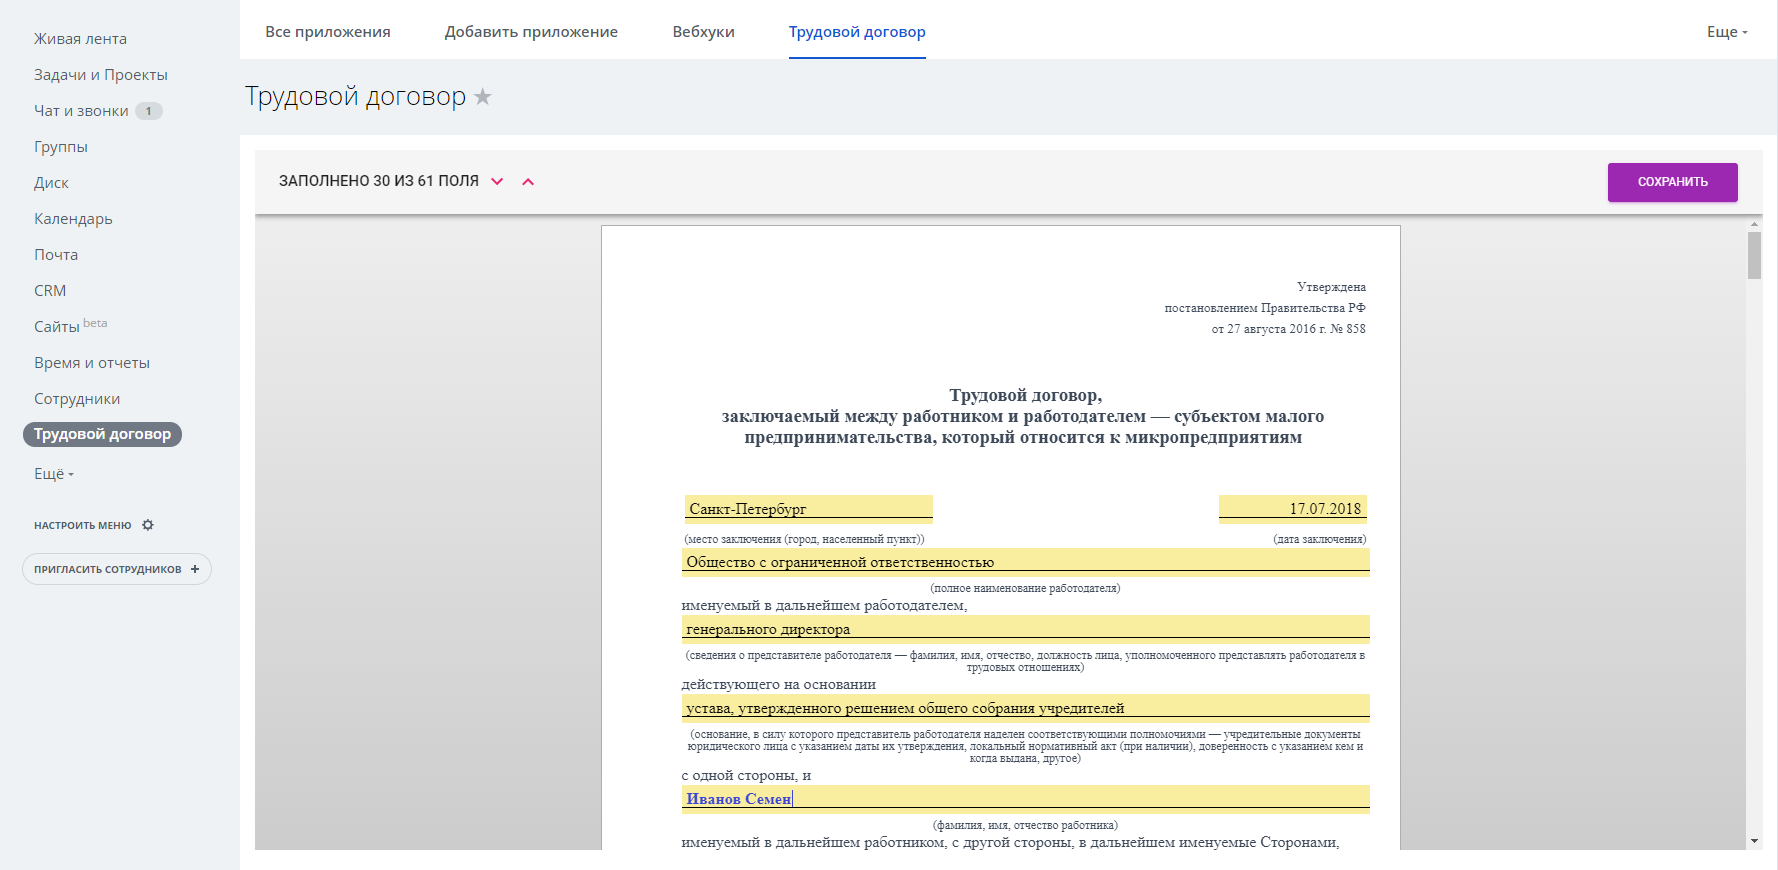Go to previous field with up chevron
Screen dimensions: 1778x870
pos(528,182)
